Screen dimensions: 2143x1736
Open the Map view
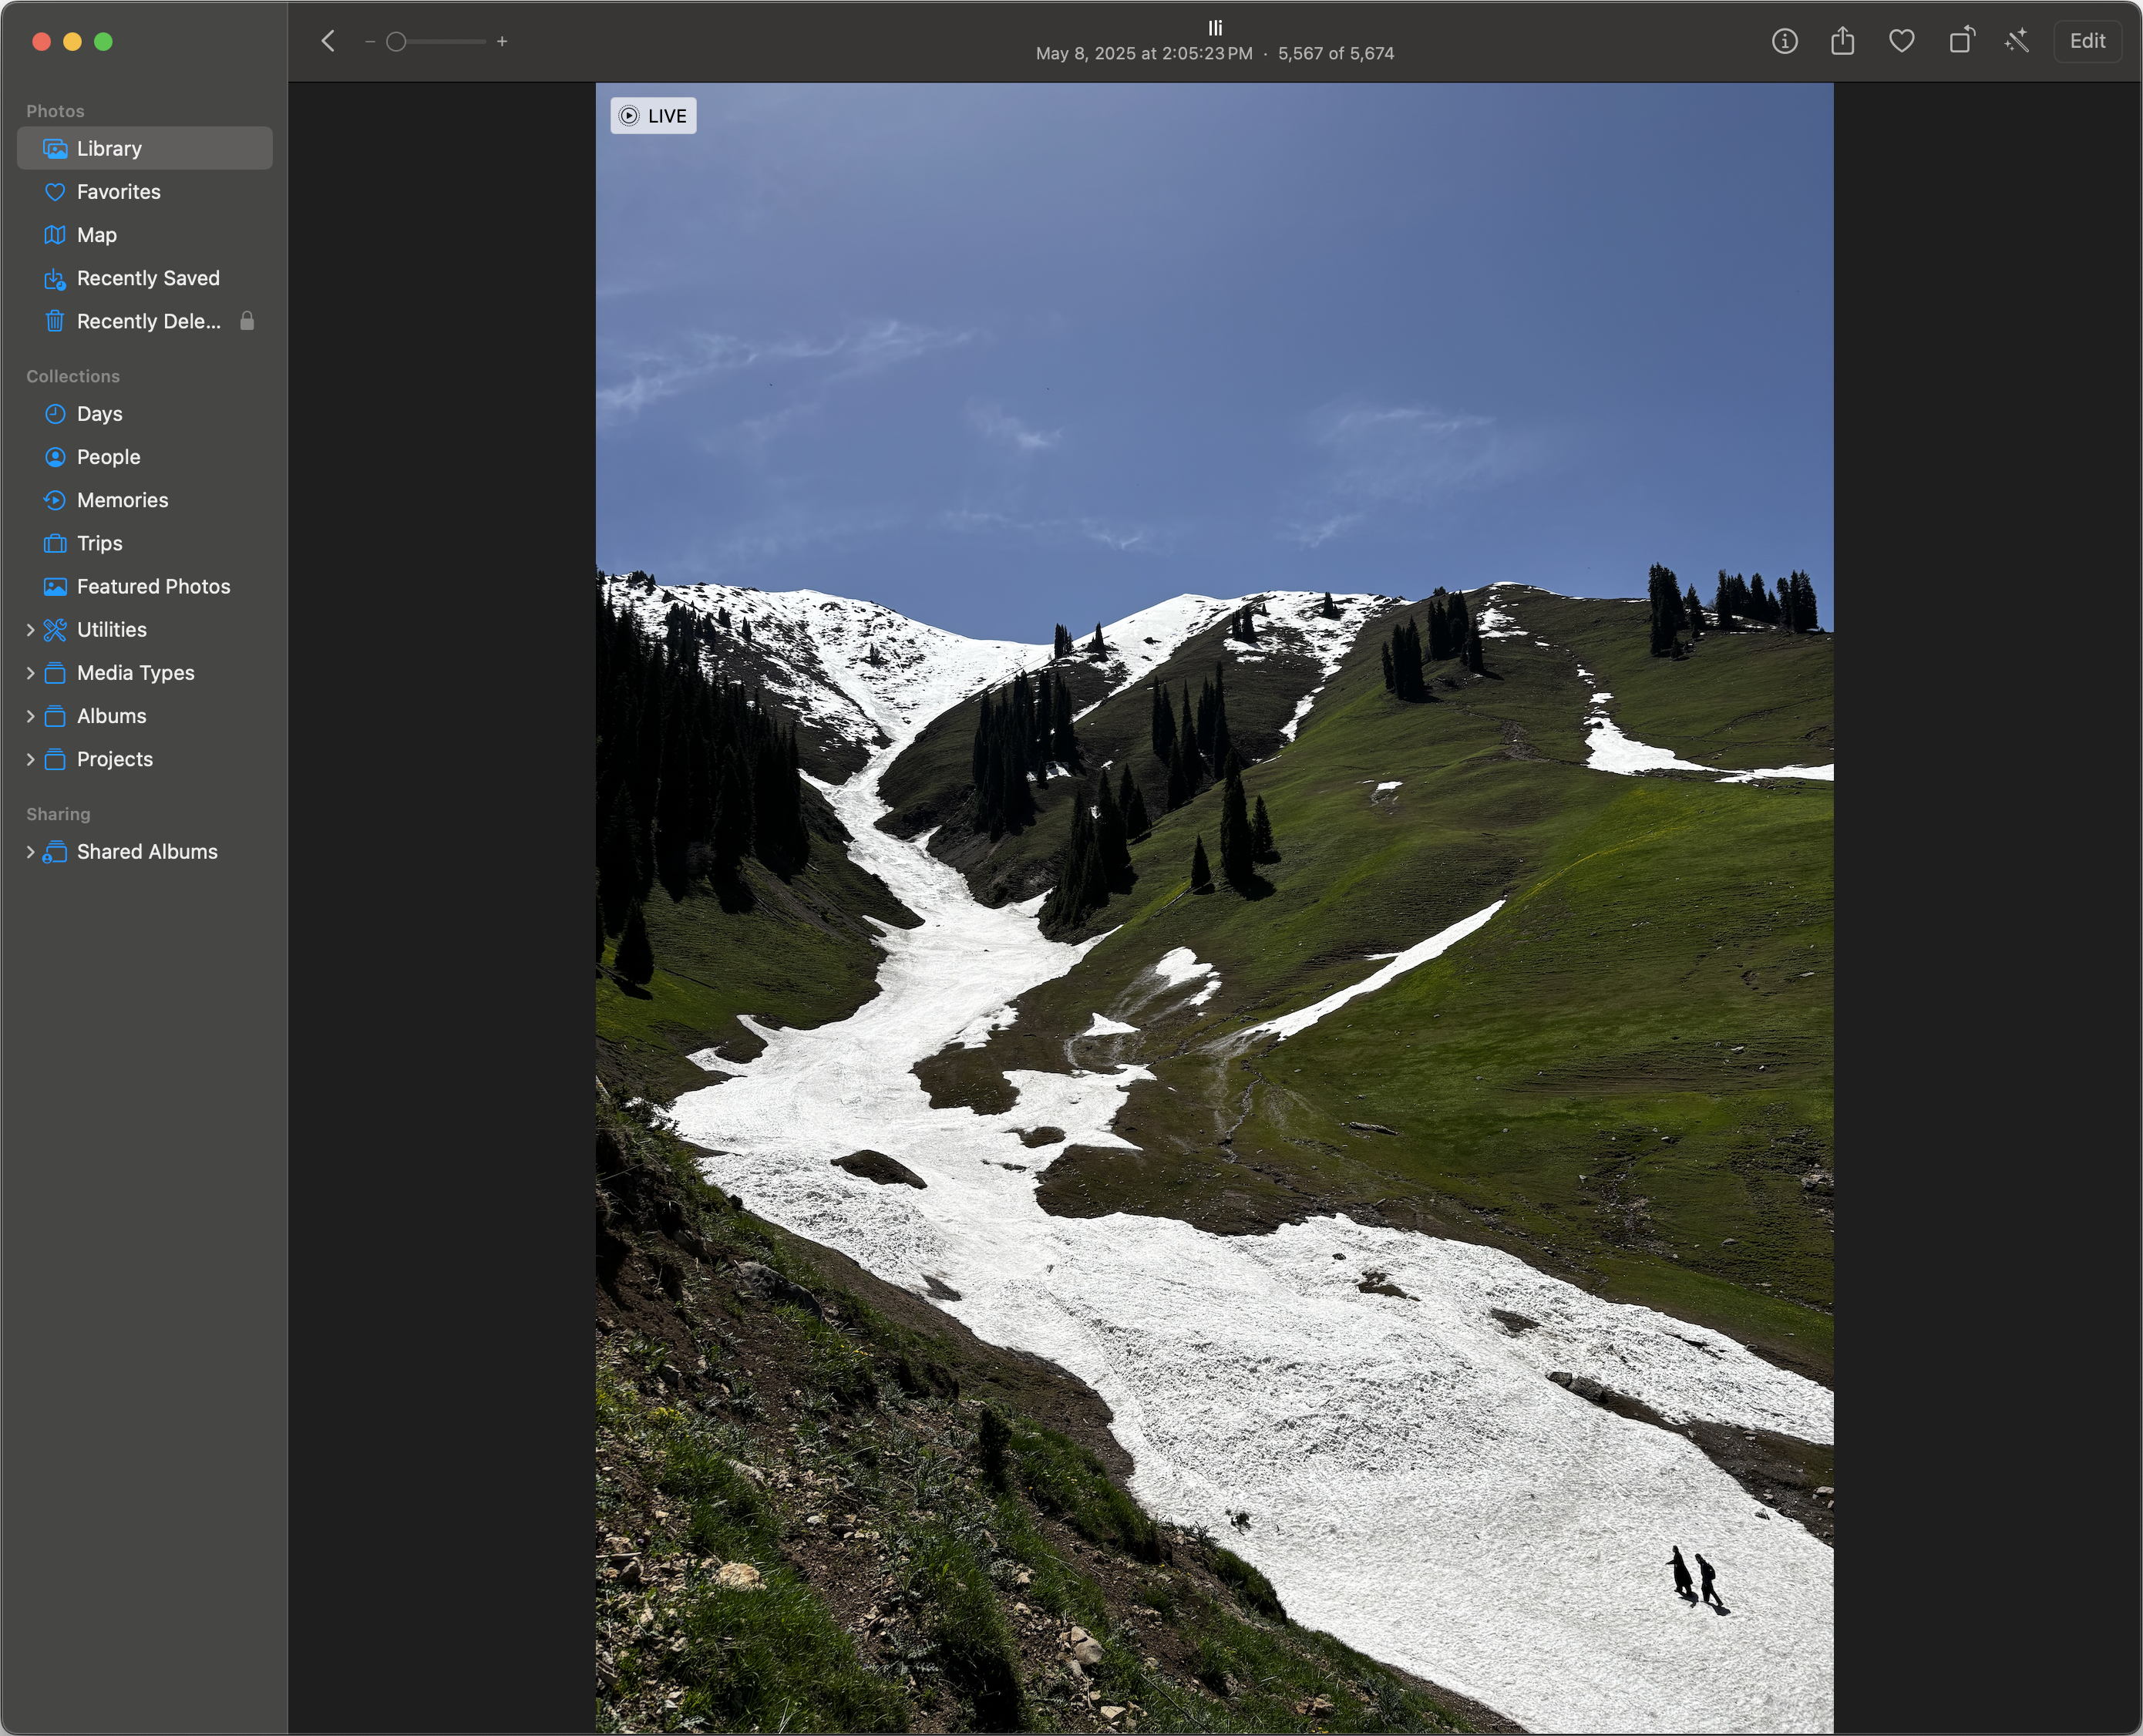point(96,235)
